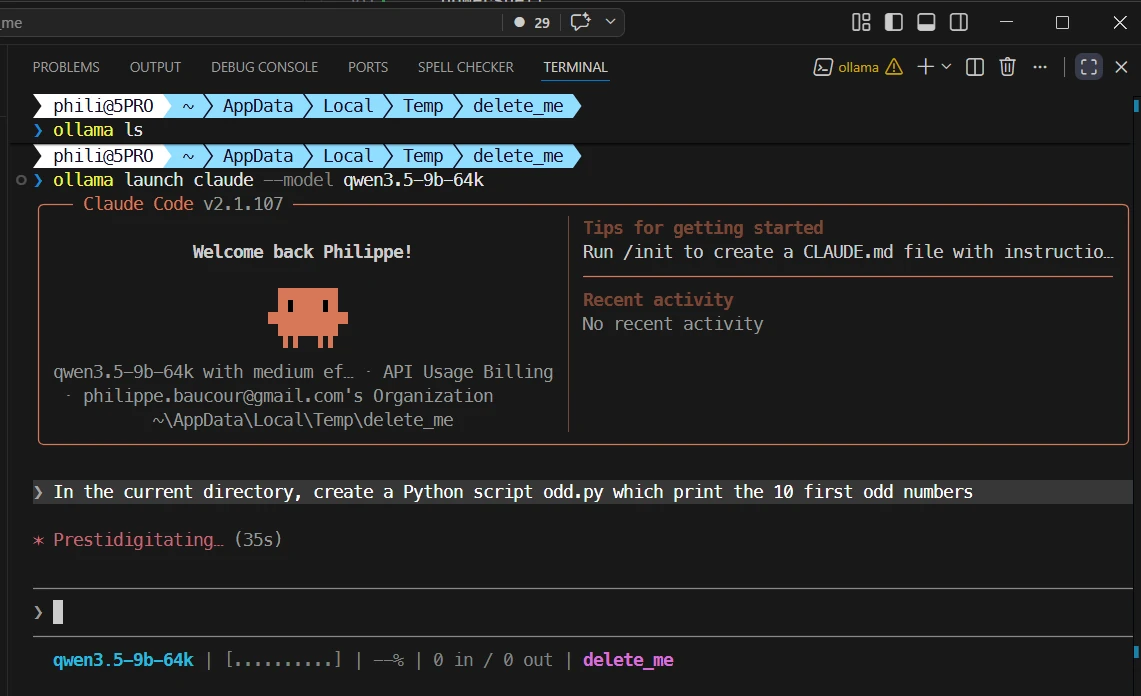This screenshot has height=696, width=1141.
Task: Switch to the OUTPUT tab
Action: click(155, 67)
